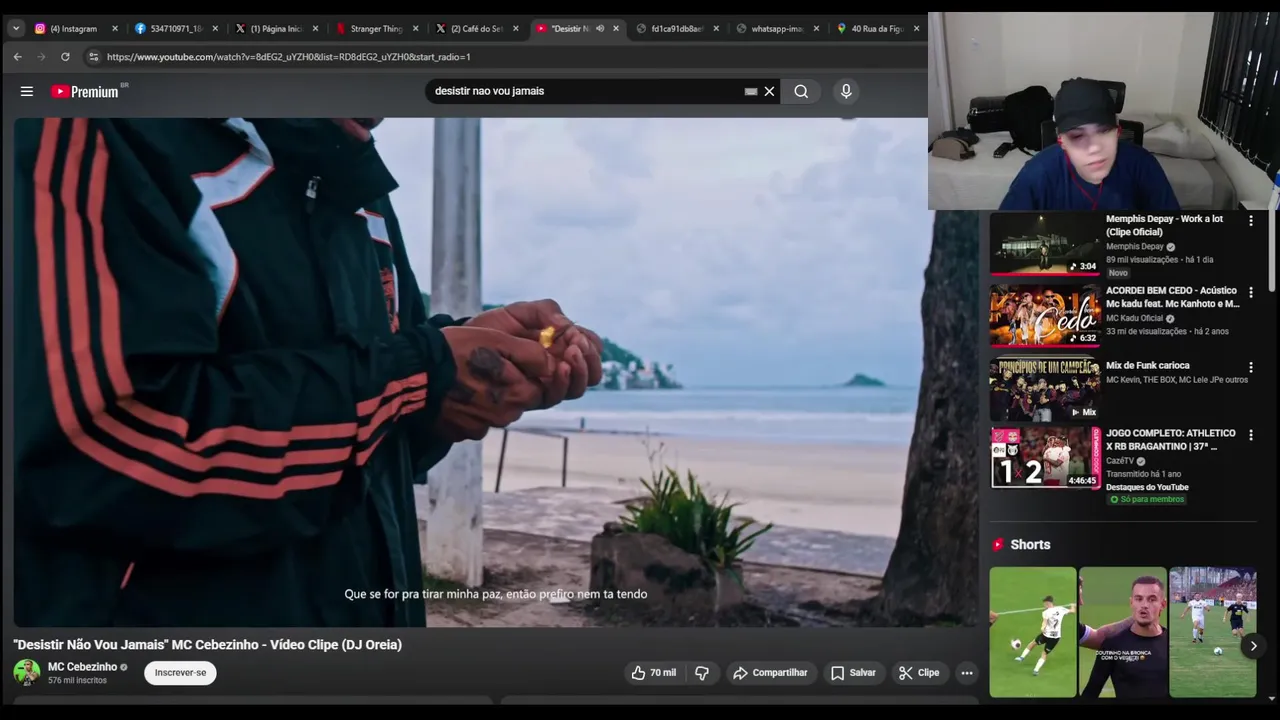Switch to the whatsapp-image tab

(x=777, y=29)
